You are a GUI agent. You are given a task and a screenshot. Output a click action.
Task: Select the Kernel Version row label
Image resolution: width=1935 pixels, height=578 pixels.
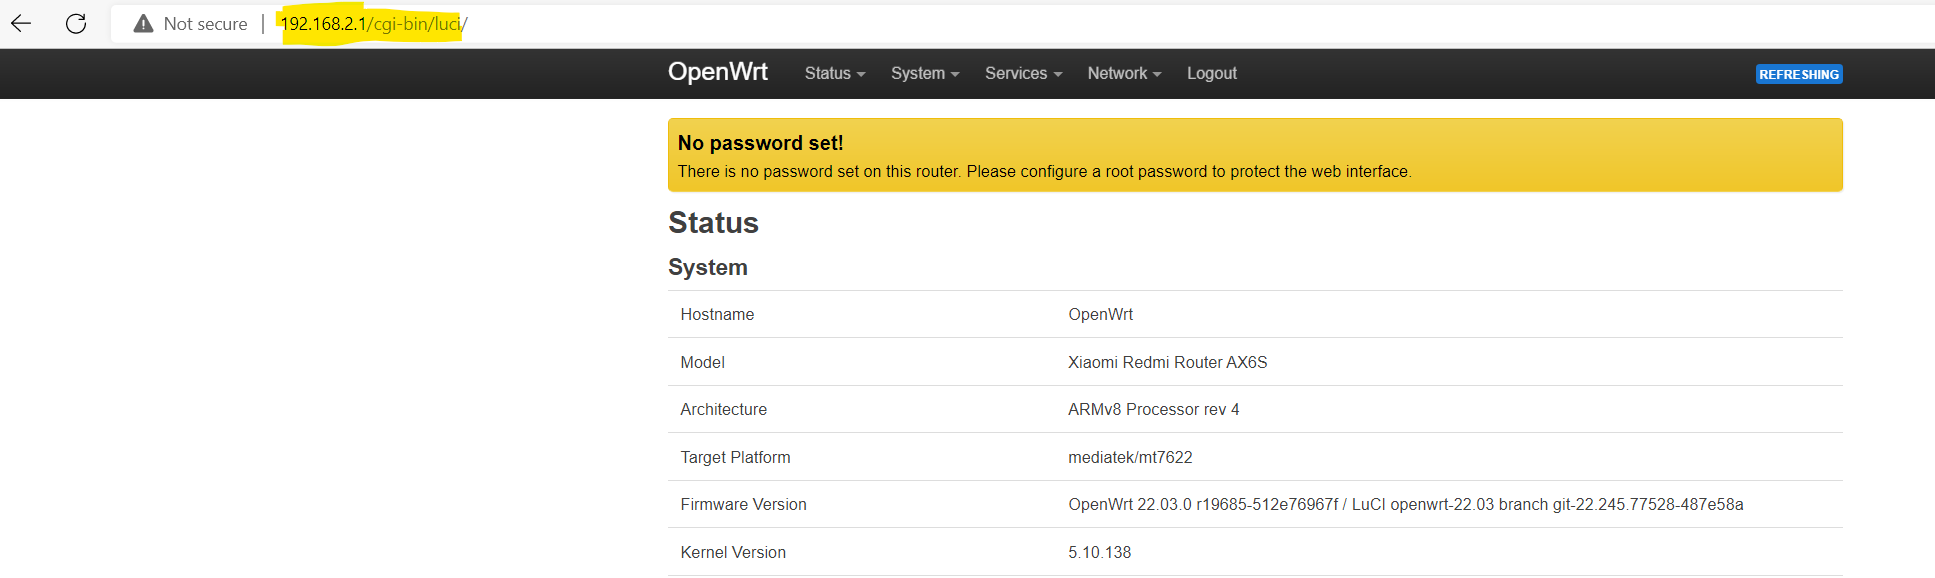pyautogui.click(x=733, y=552)
